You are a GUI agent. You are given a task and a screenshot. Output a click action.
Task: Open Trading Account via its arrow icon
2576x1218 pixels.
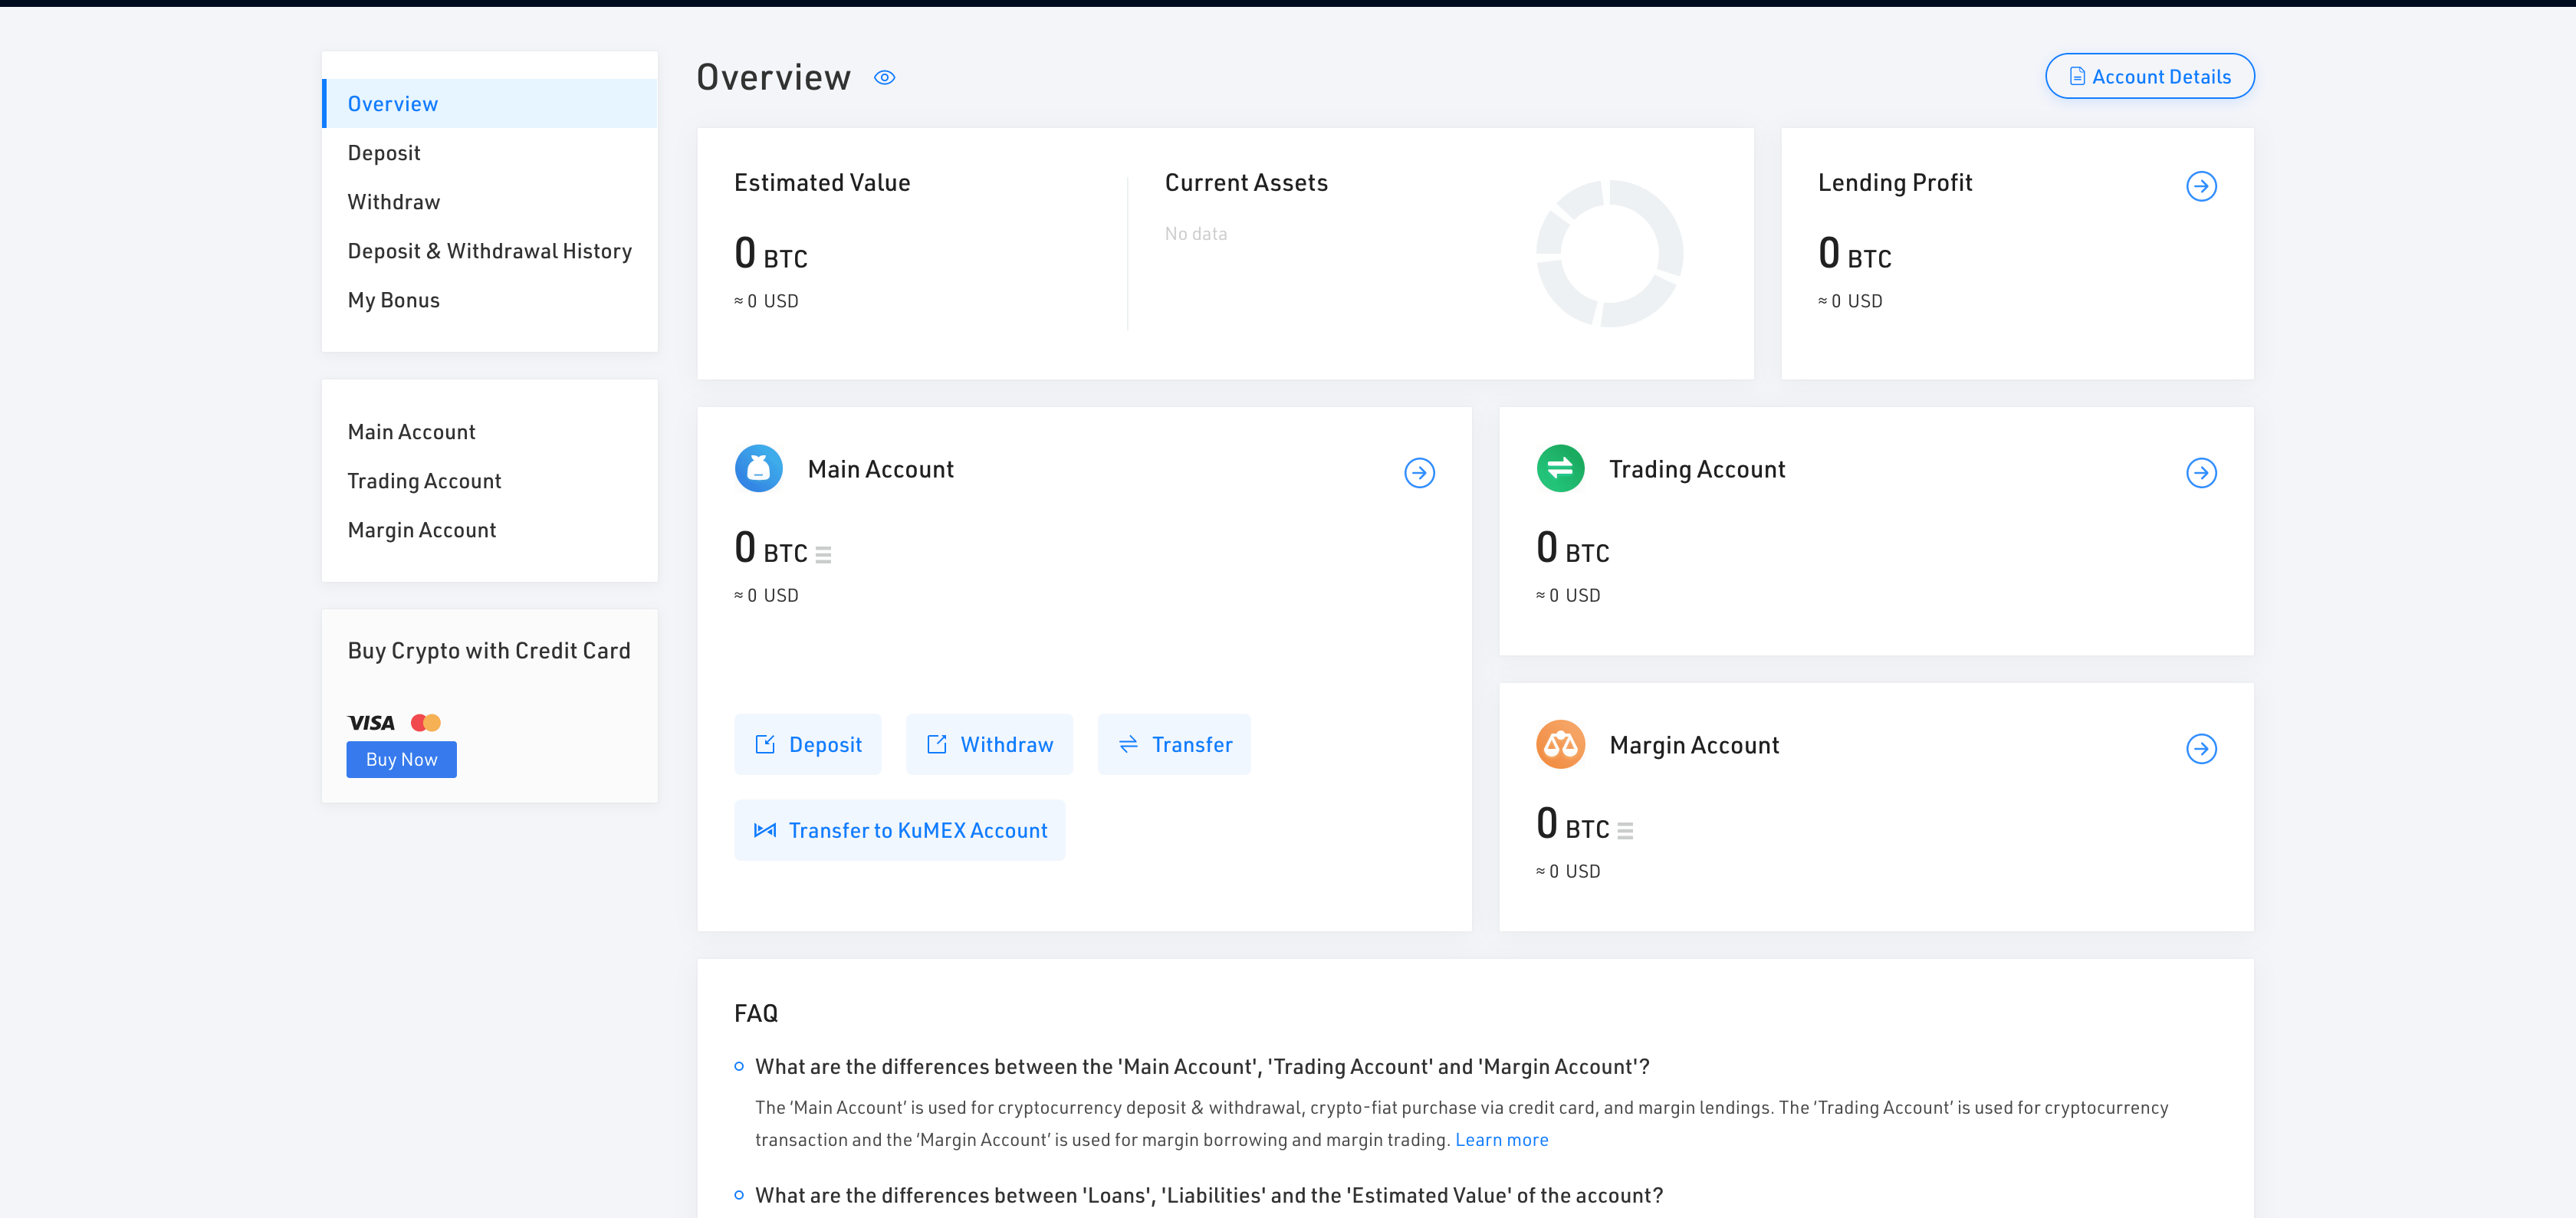tap(2201, 473)
